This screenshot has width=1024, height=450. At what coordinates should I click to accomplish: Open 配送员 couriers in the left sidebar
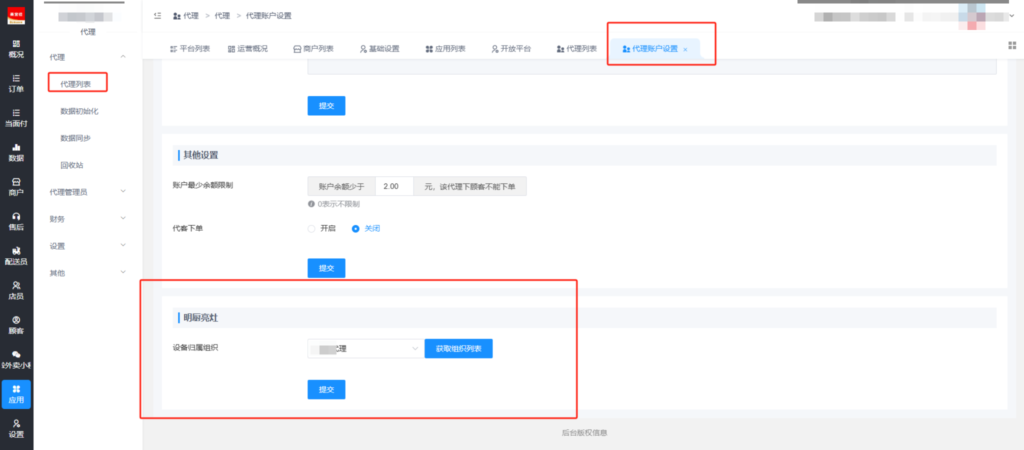[16, 257]
